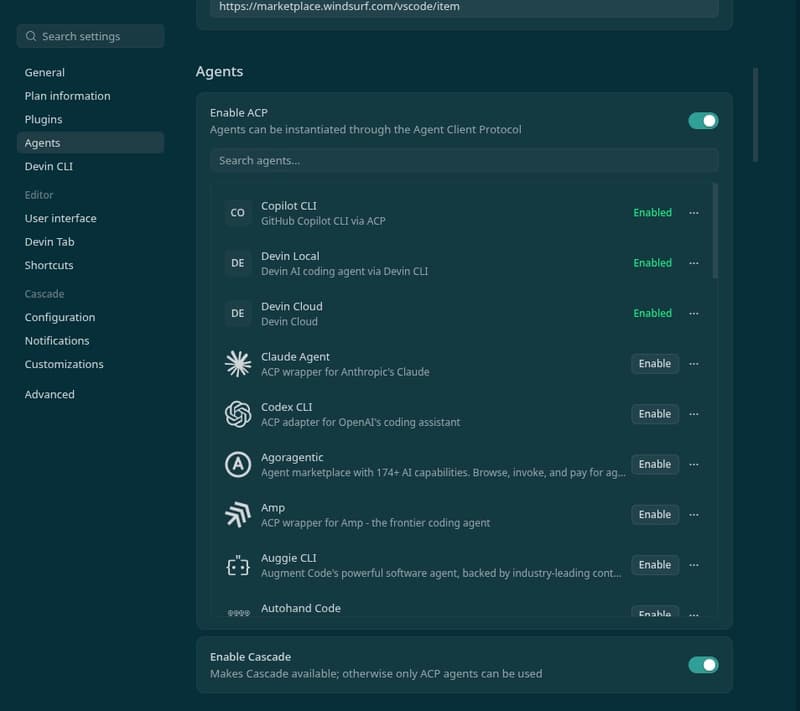Click the Autohand Code icon
This screenshot has width=800, height=711.
[x=238, y=613]
